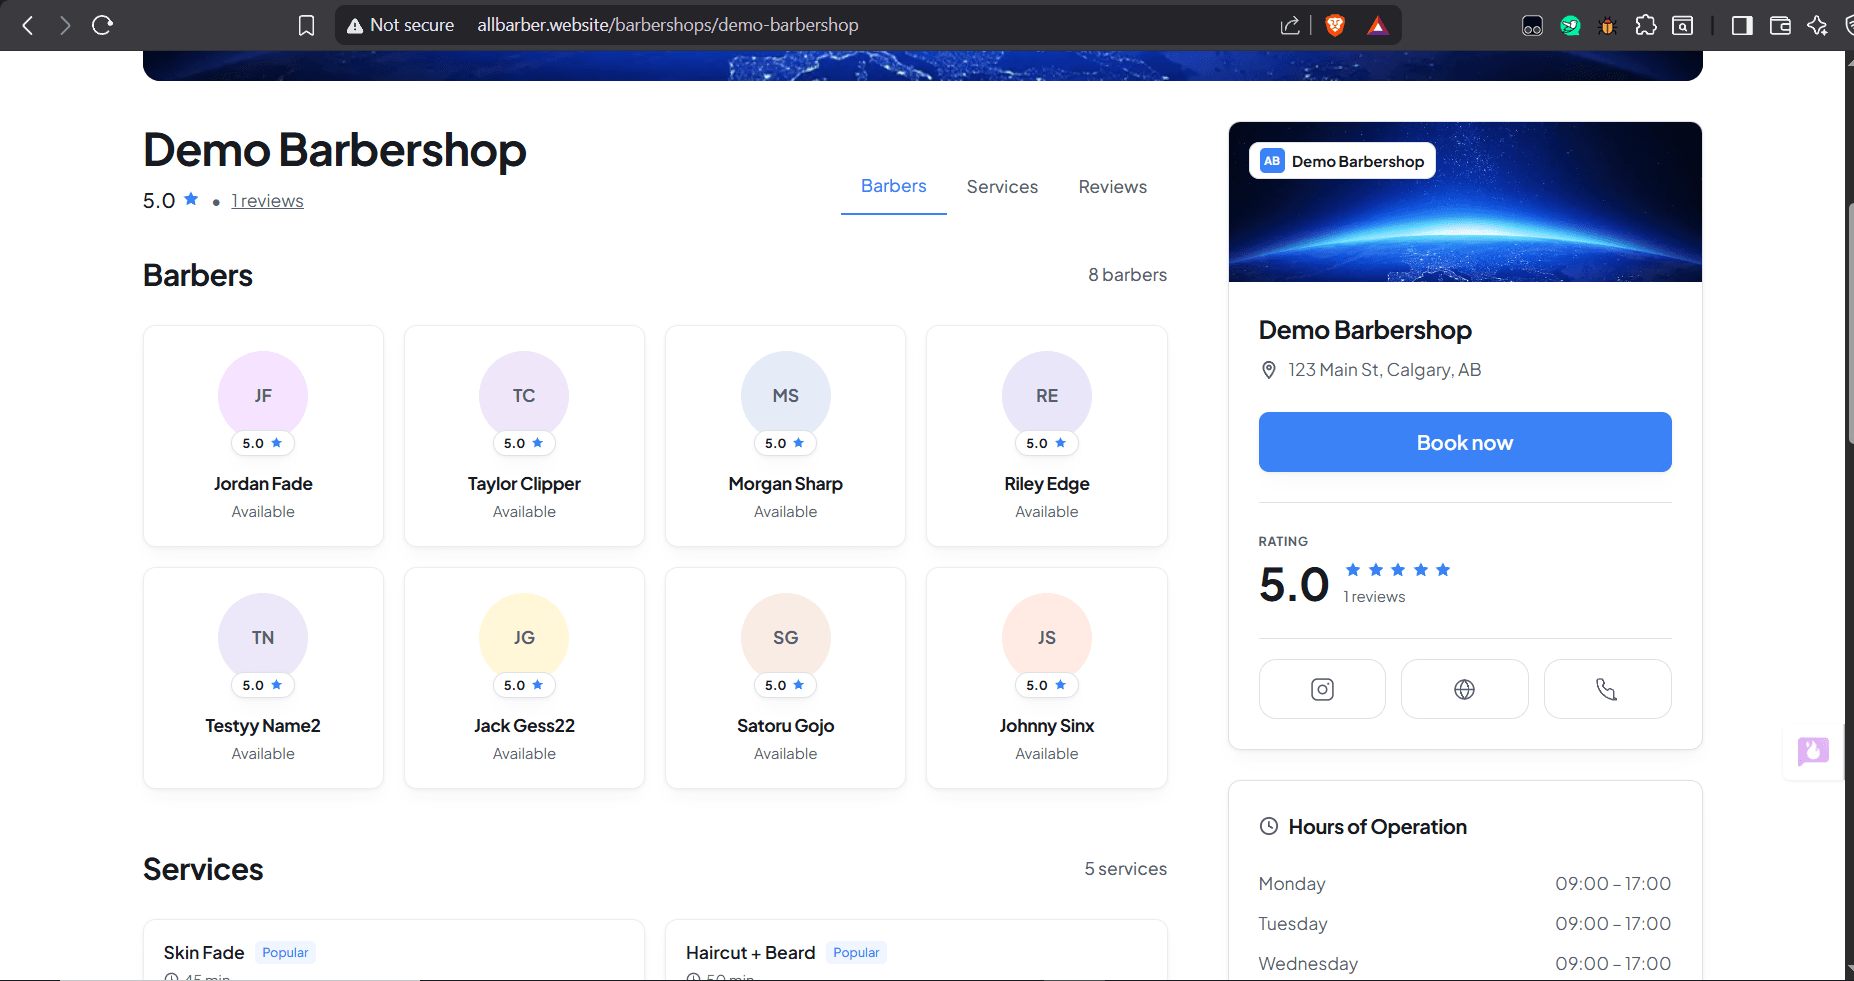This screenshot has width=1854, height=981.
Task: Click the share page icon in address bar
Action: click(1290, 25)
